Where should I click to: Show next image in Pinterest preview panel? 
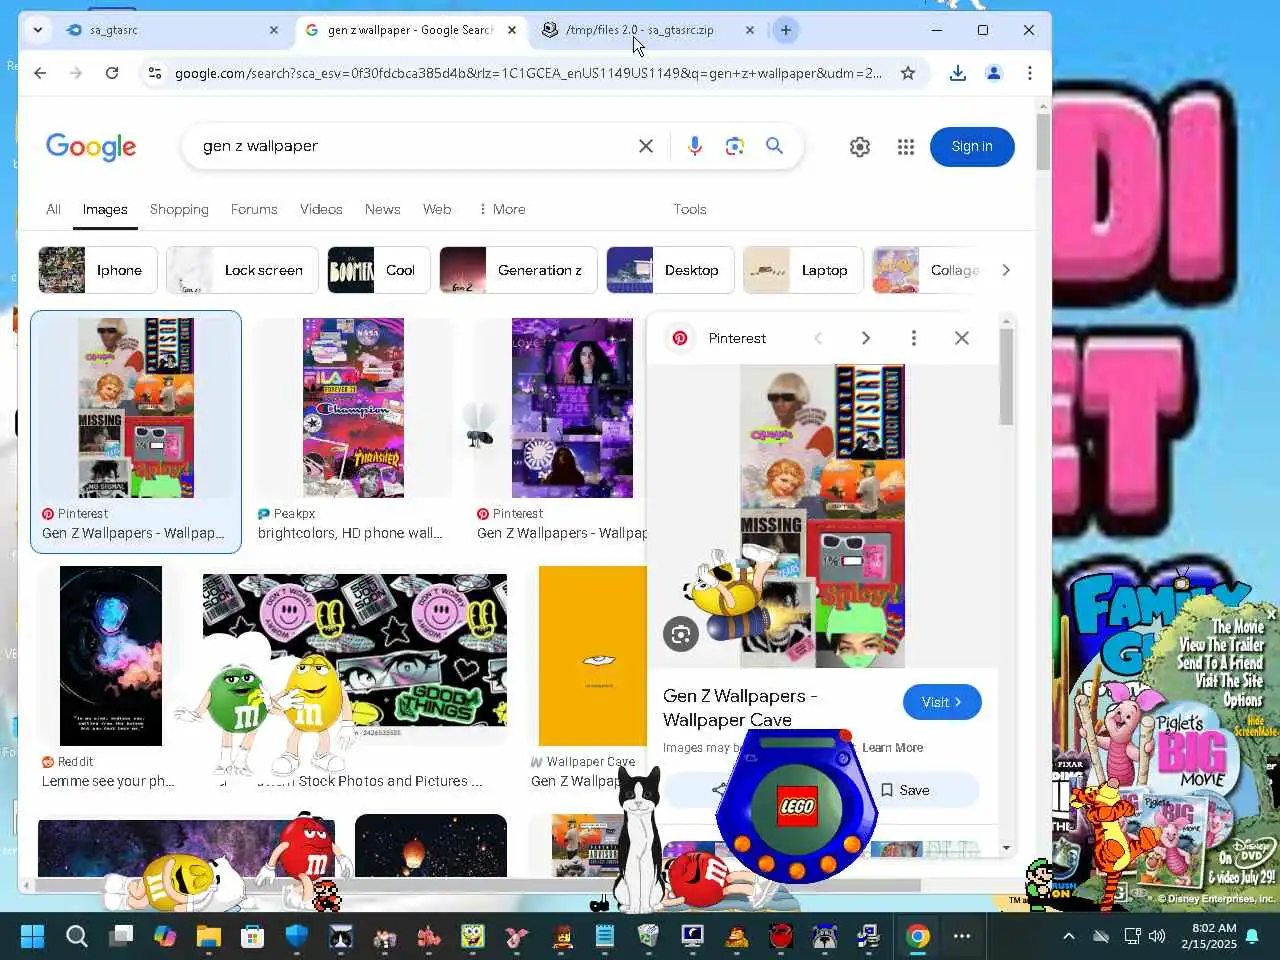click(866, 338)
